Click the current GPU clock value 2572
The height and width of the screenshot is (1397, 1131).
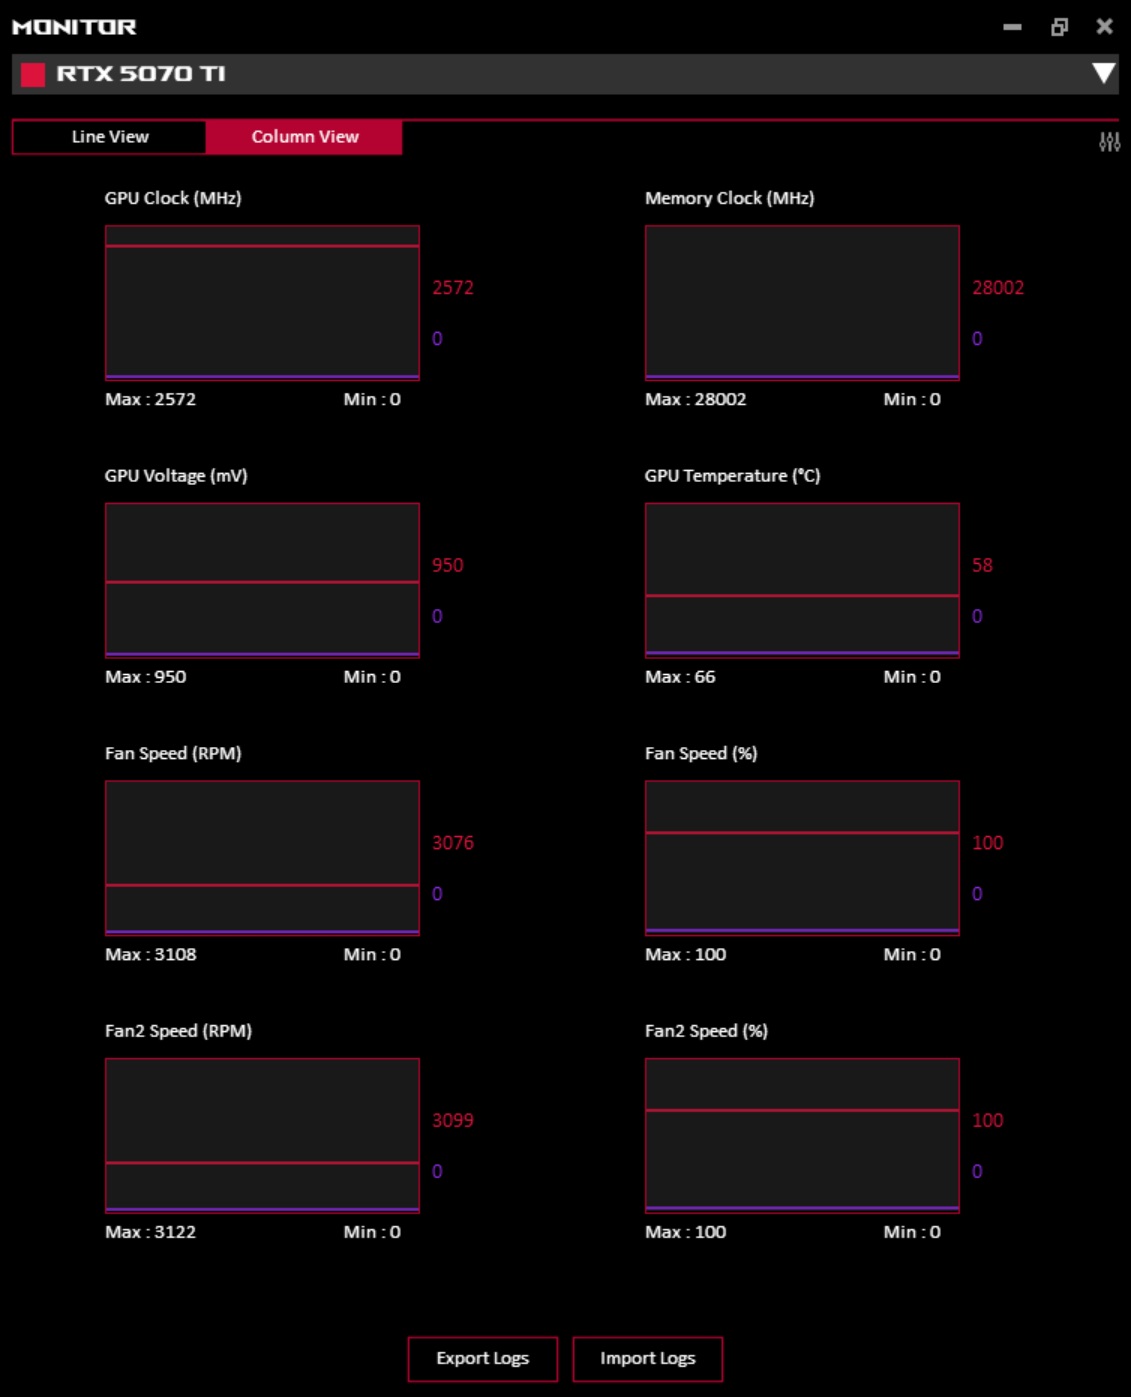[x=453, y=288]
